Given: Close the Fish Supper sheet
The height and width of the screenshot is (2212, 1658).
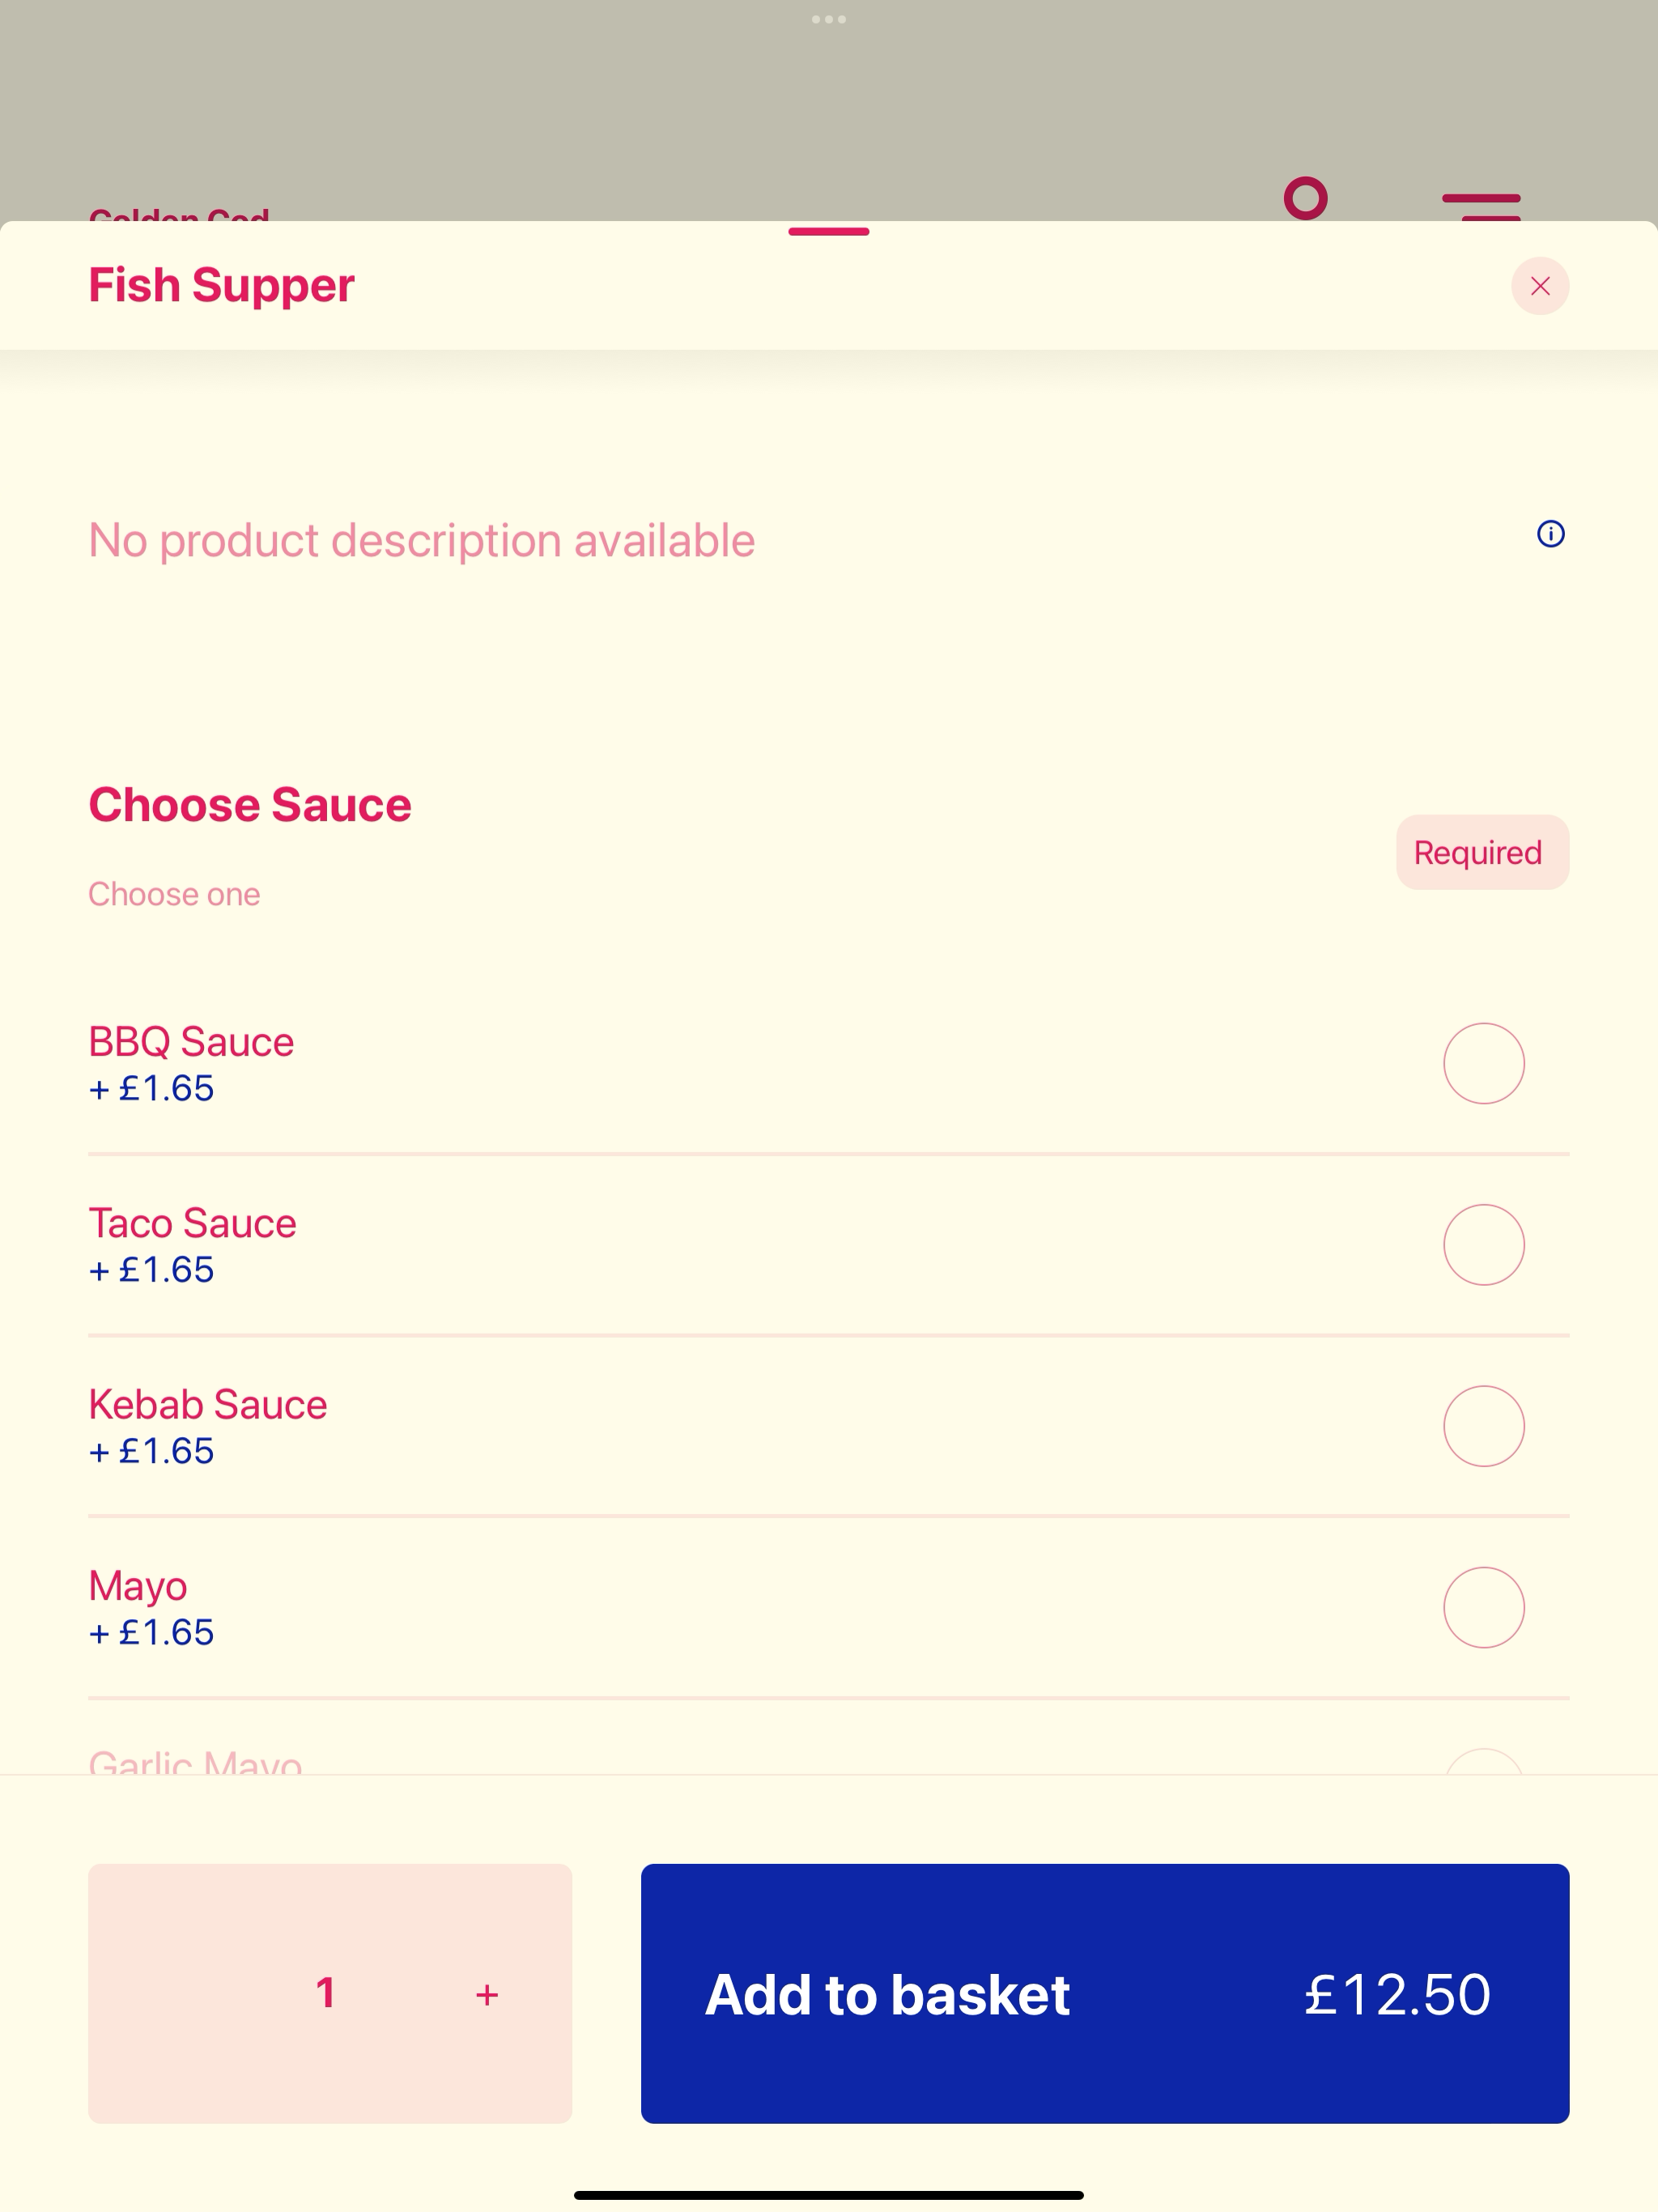Looking at the screenshot, I should click(x=1540, y=287).
